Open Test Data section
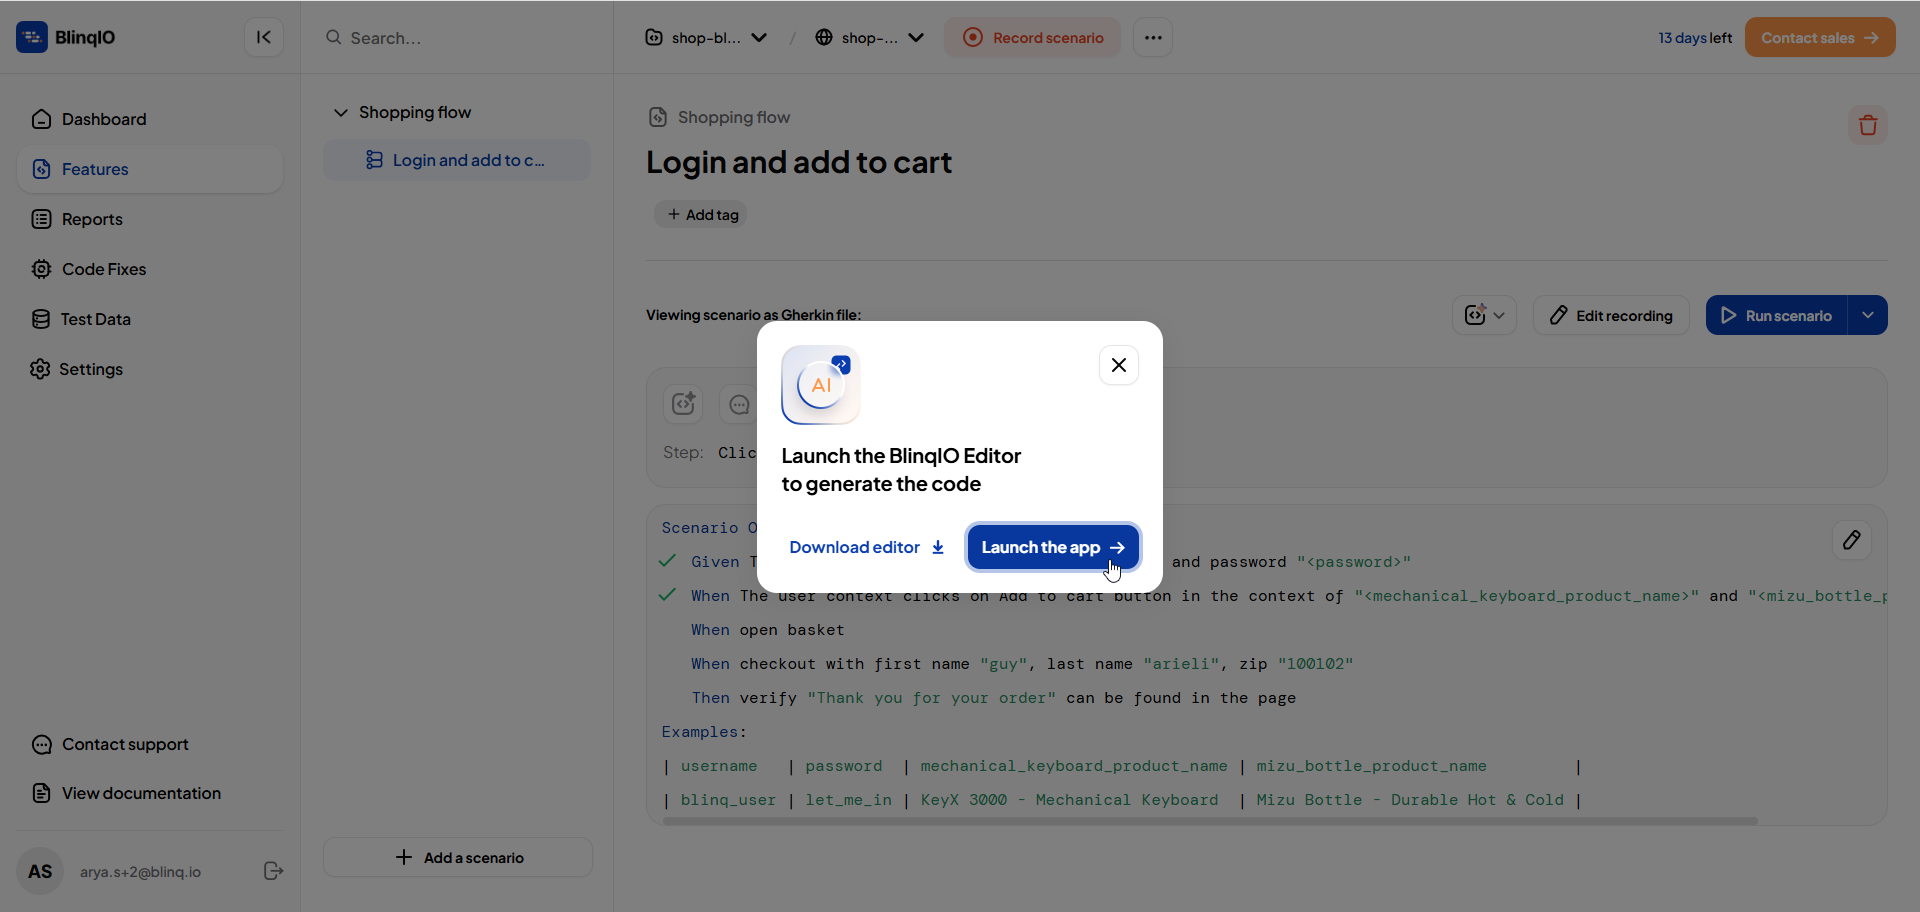The height and width of the screenshot is (912, 1920). pos(150,319)
